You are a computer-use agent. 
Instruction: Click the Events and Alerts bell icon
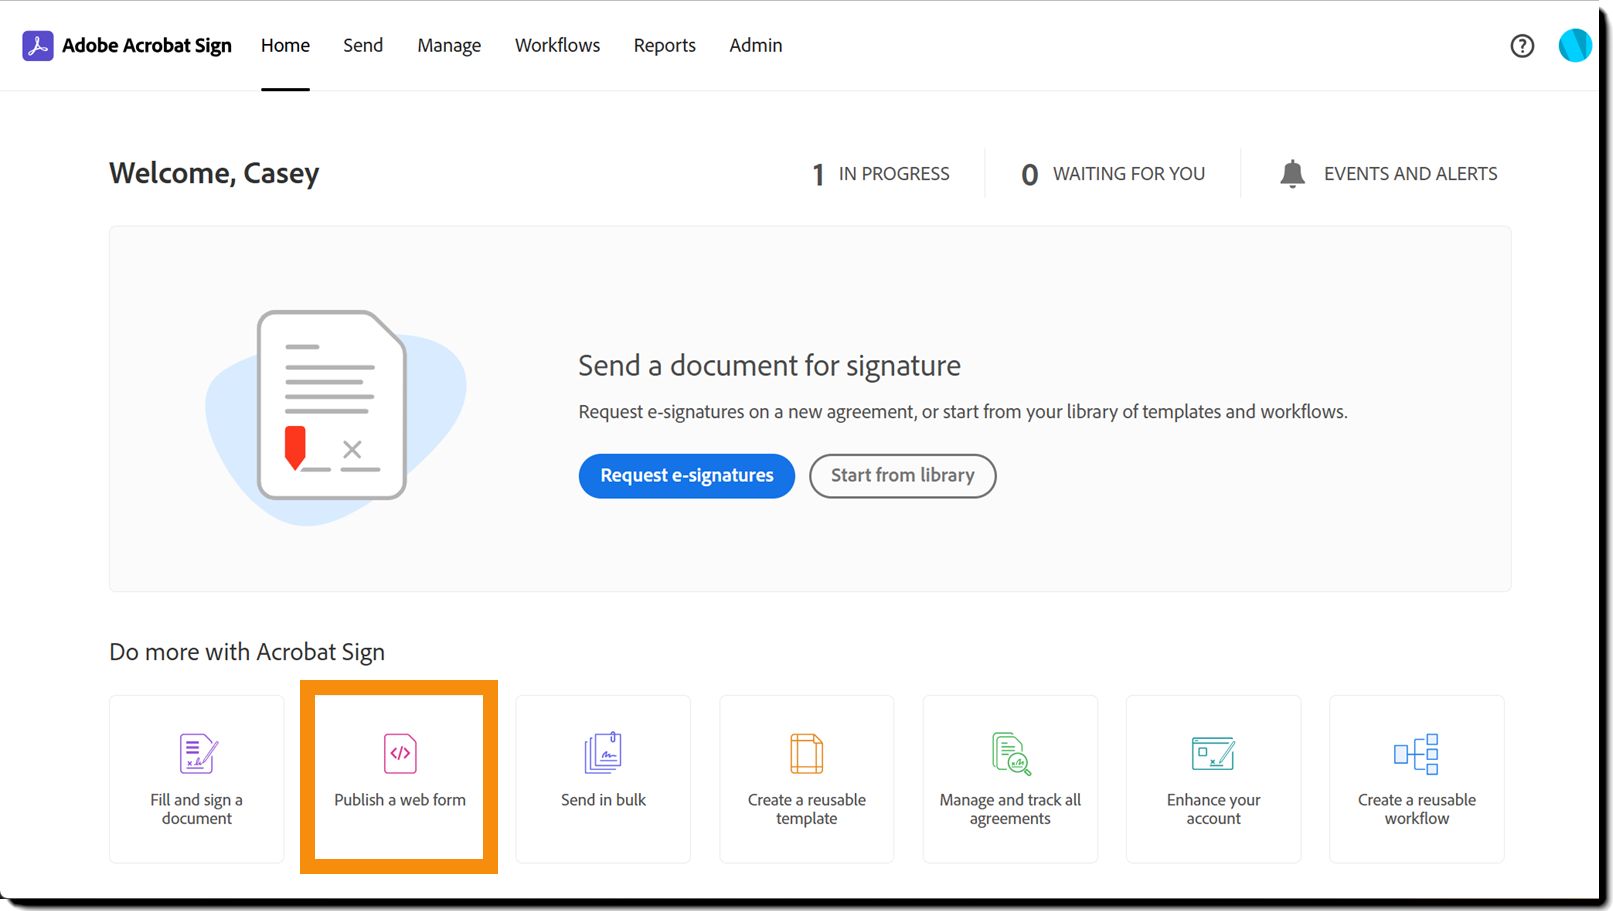coord(1292,174)
